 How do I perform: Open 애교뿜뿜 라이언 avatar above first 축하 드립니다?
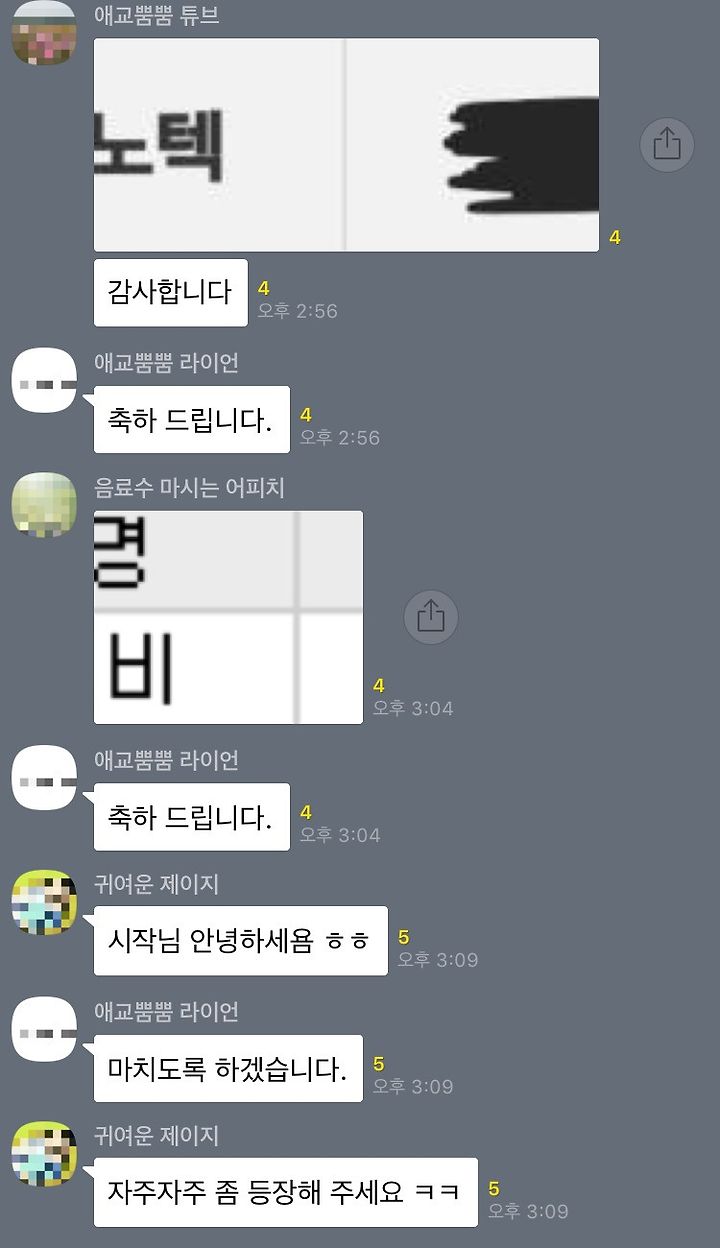(44, 380)
